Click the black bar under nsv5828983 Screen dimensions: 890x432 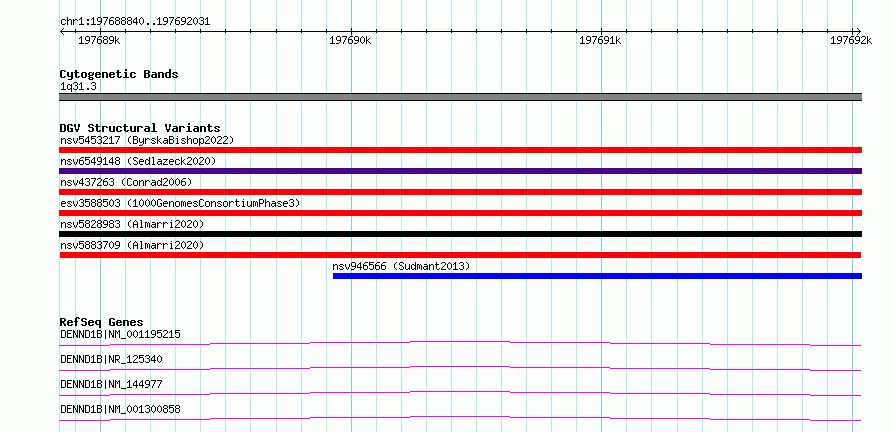tap(460, 234)
